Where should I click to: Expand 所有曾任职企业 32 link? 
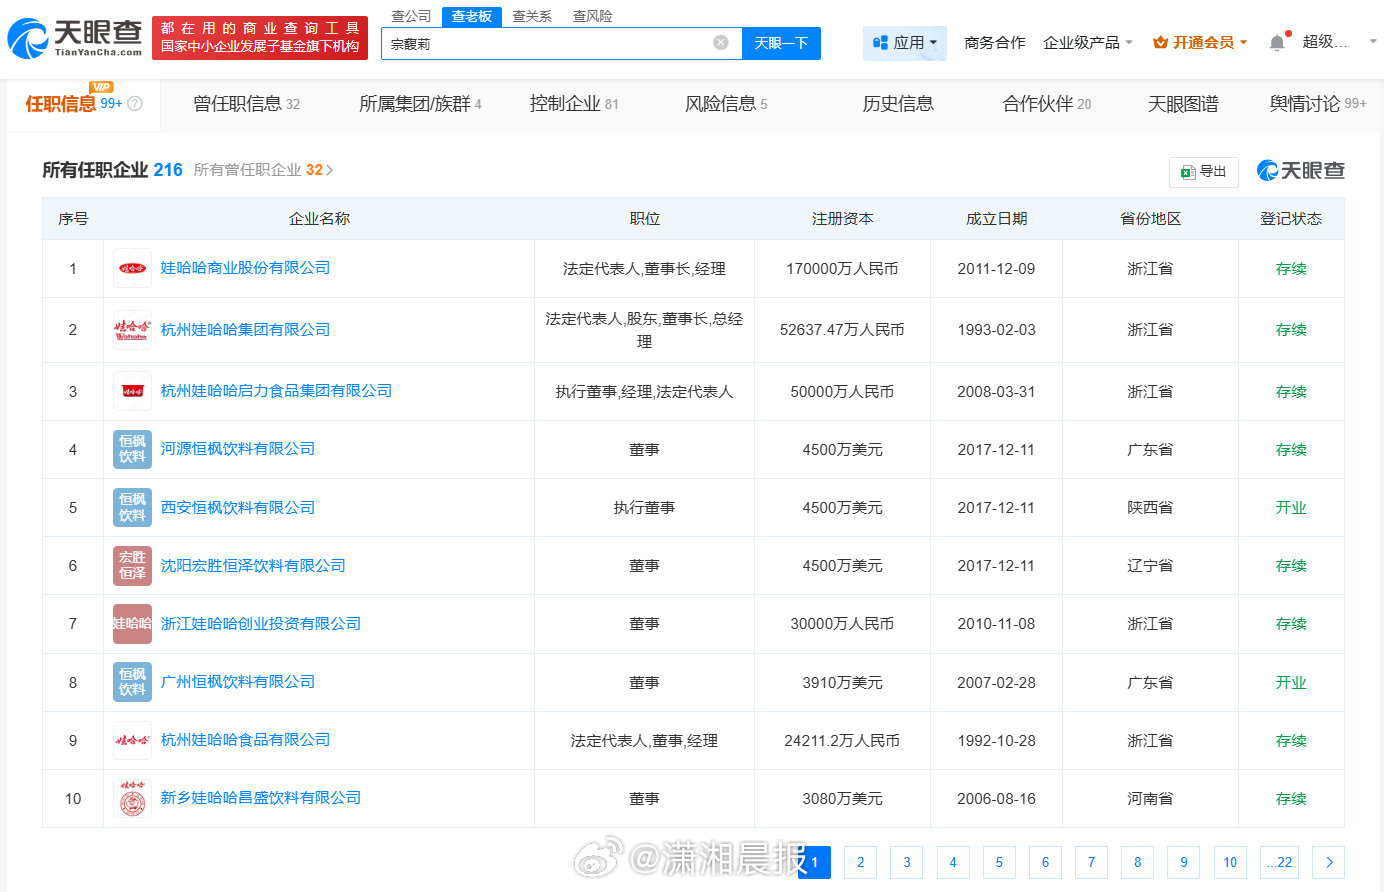coord(263,170)
